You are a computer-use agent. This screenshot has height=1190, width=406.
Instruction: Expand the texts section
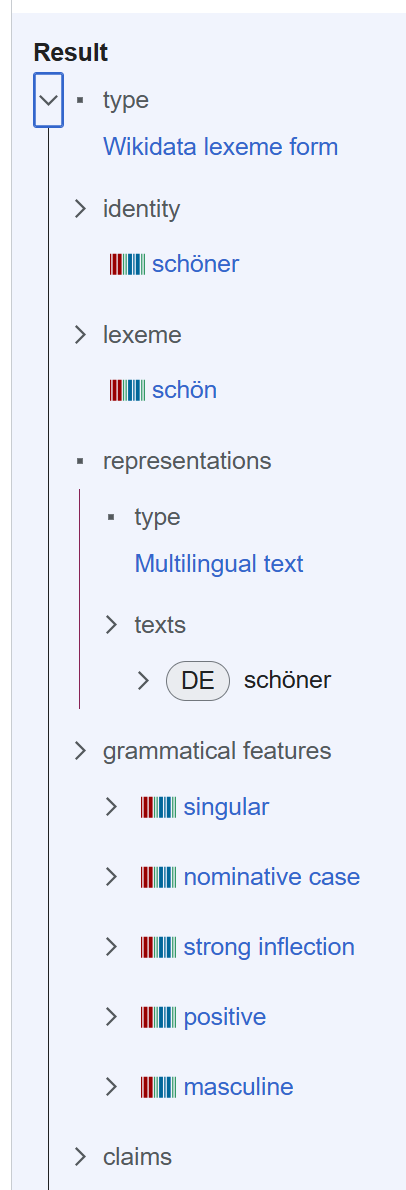pyautogui.click(x=112, y=625)
